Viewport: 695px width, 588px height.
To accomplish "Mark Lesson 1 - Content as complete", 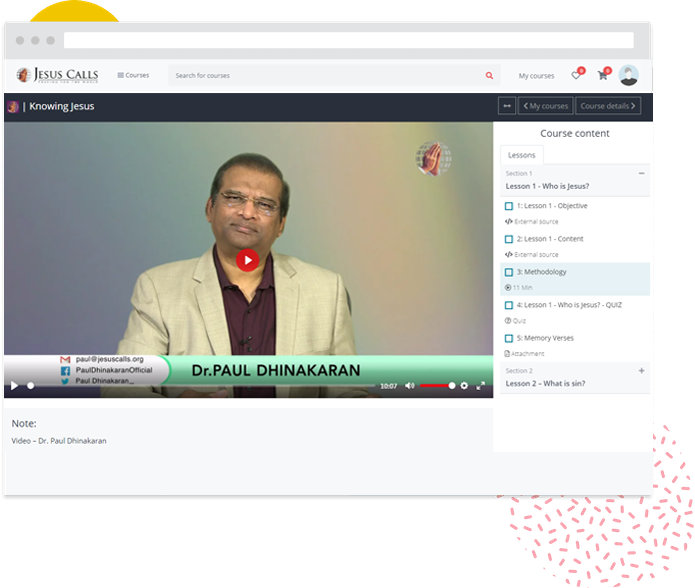I will [x=509, y=239].
